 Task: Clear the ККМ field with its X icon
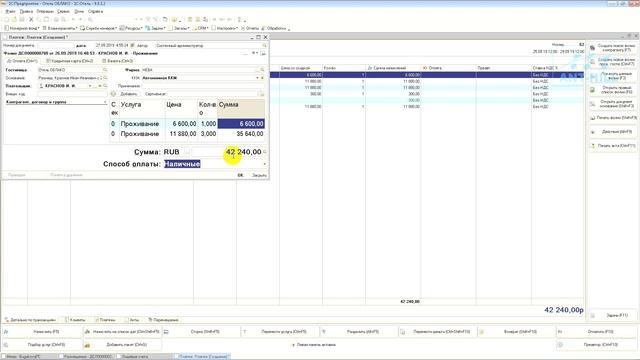pos(262,78)
